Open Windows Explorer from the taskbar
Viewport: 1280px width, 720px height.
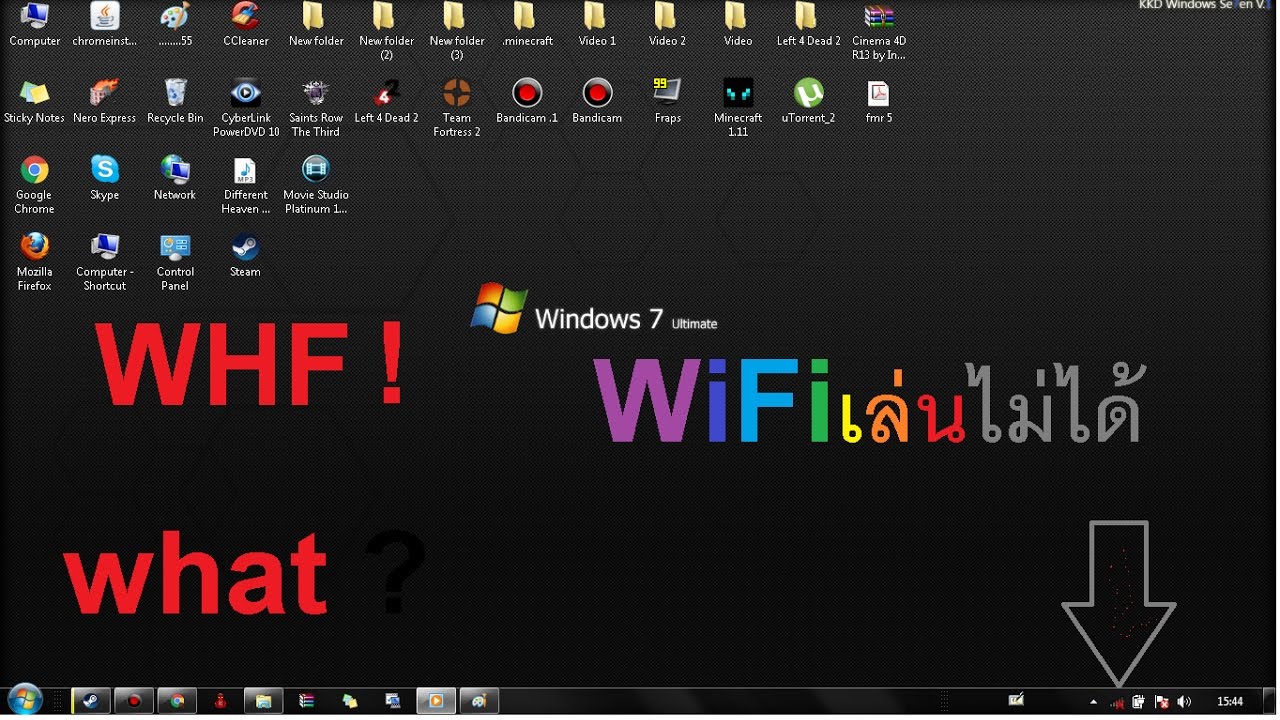263,701
